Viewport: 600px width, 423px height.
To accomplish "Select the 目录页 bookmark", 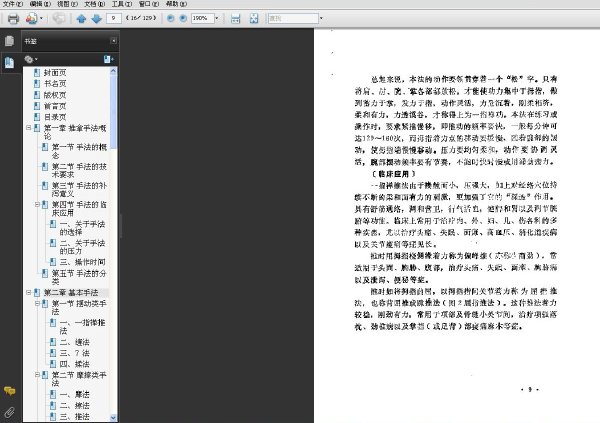I will (55, 117).
